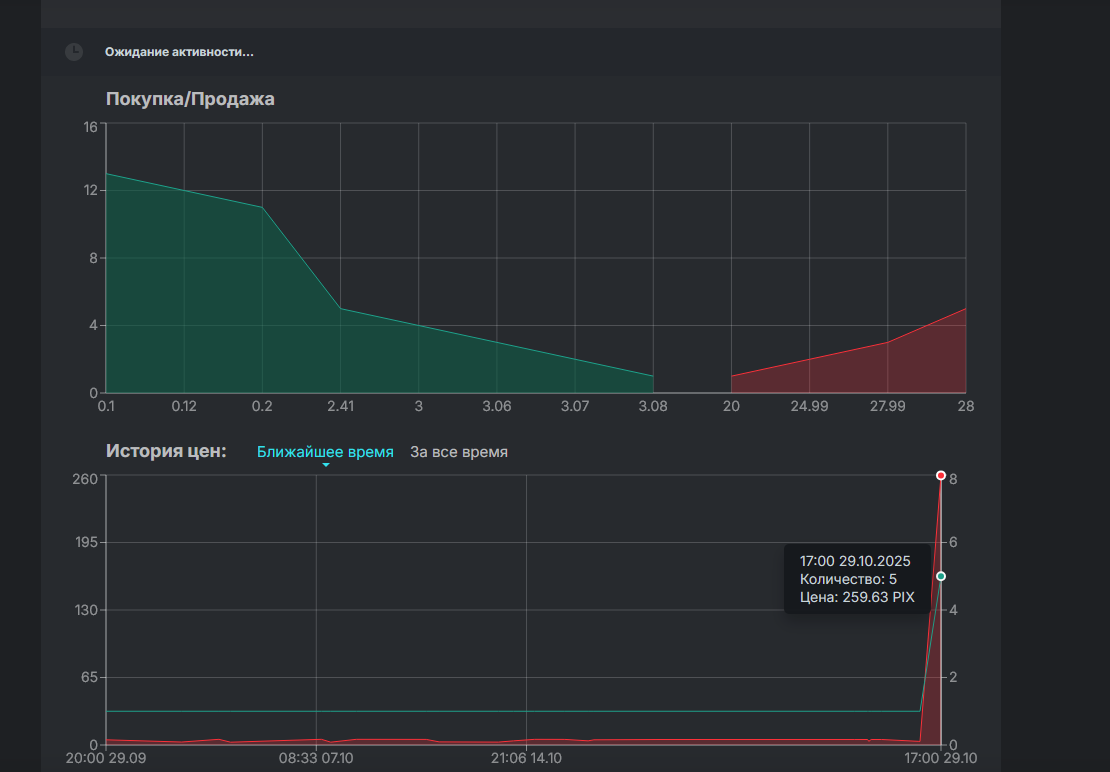Click the Покупка/Продажа chart heading

pos(190,99)
